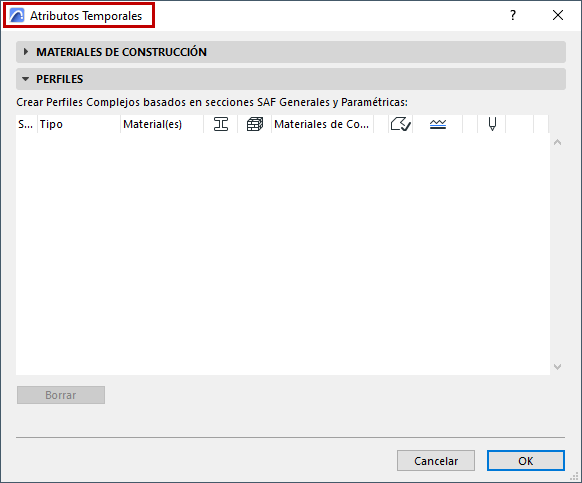
Task: Click the pen column icon
Action: click(x=492, y=124)
